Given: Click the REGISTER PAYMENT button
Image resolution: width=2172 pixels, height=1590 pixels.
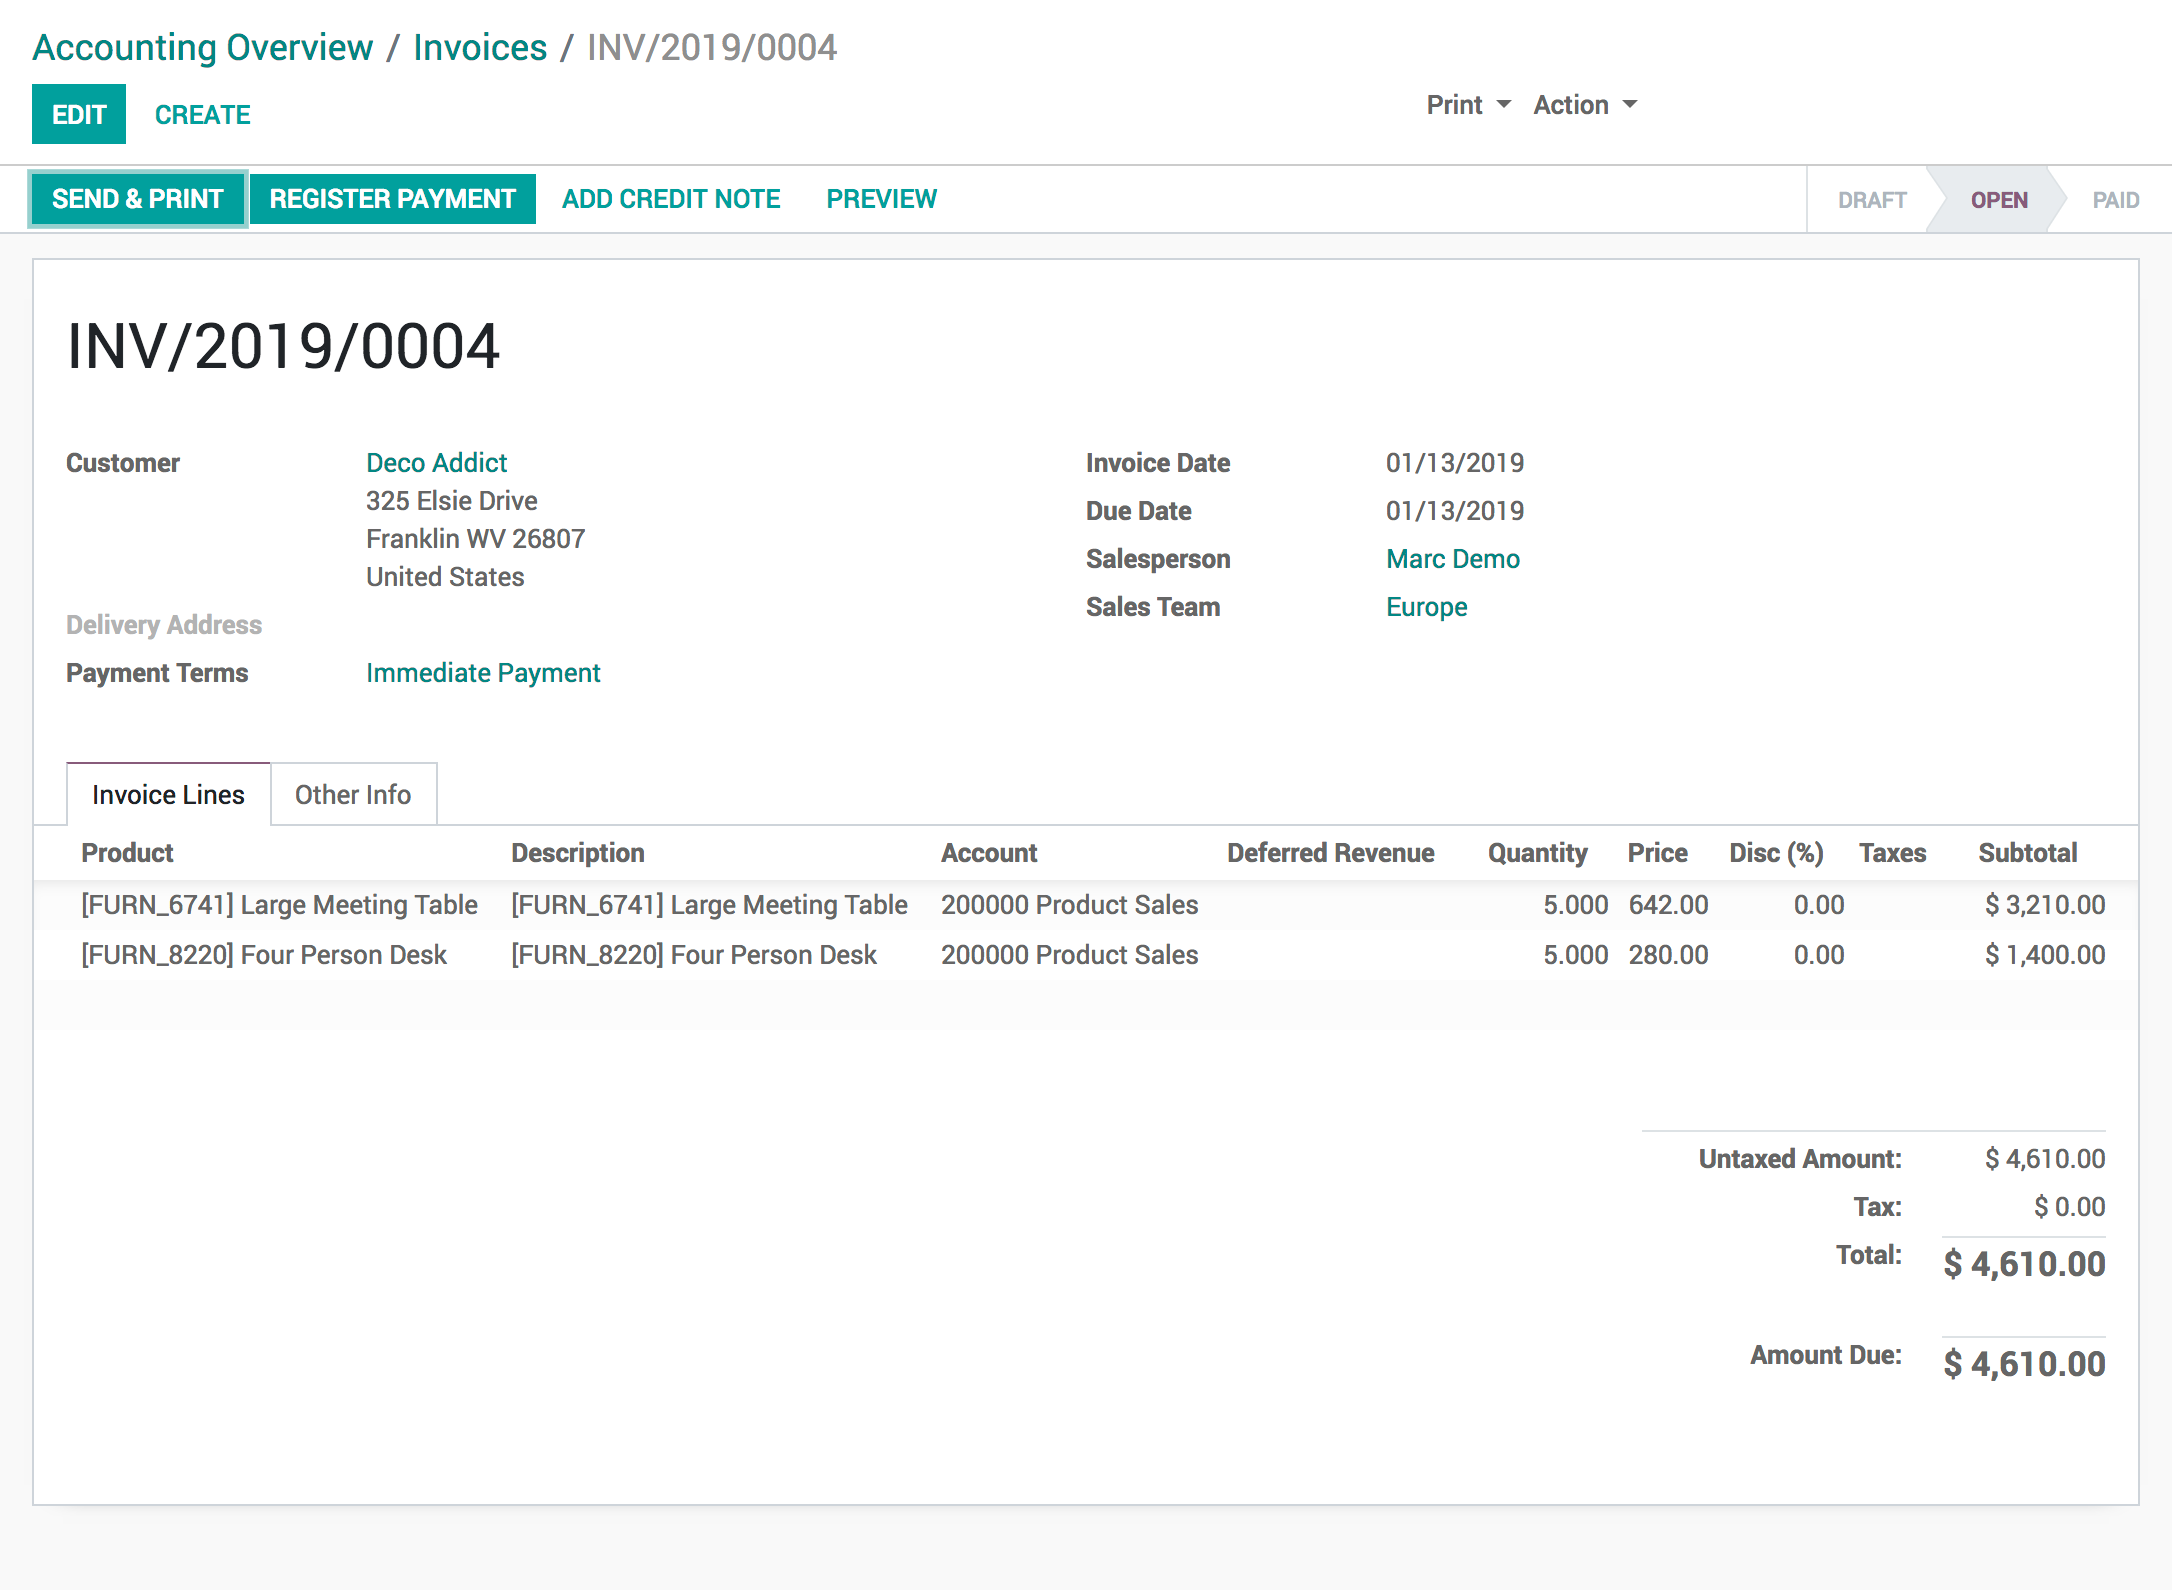Looking at the screenshot, I should tap(391, 199).
